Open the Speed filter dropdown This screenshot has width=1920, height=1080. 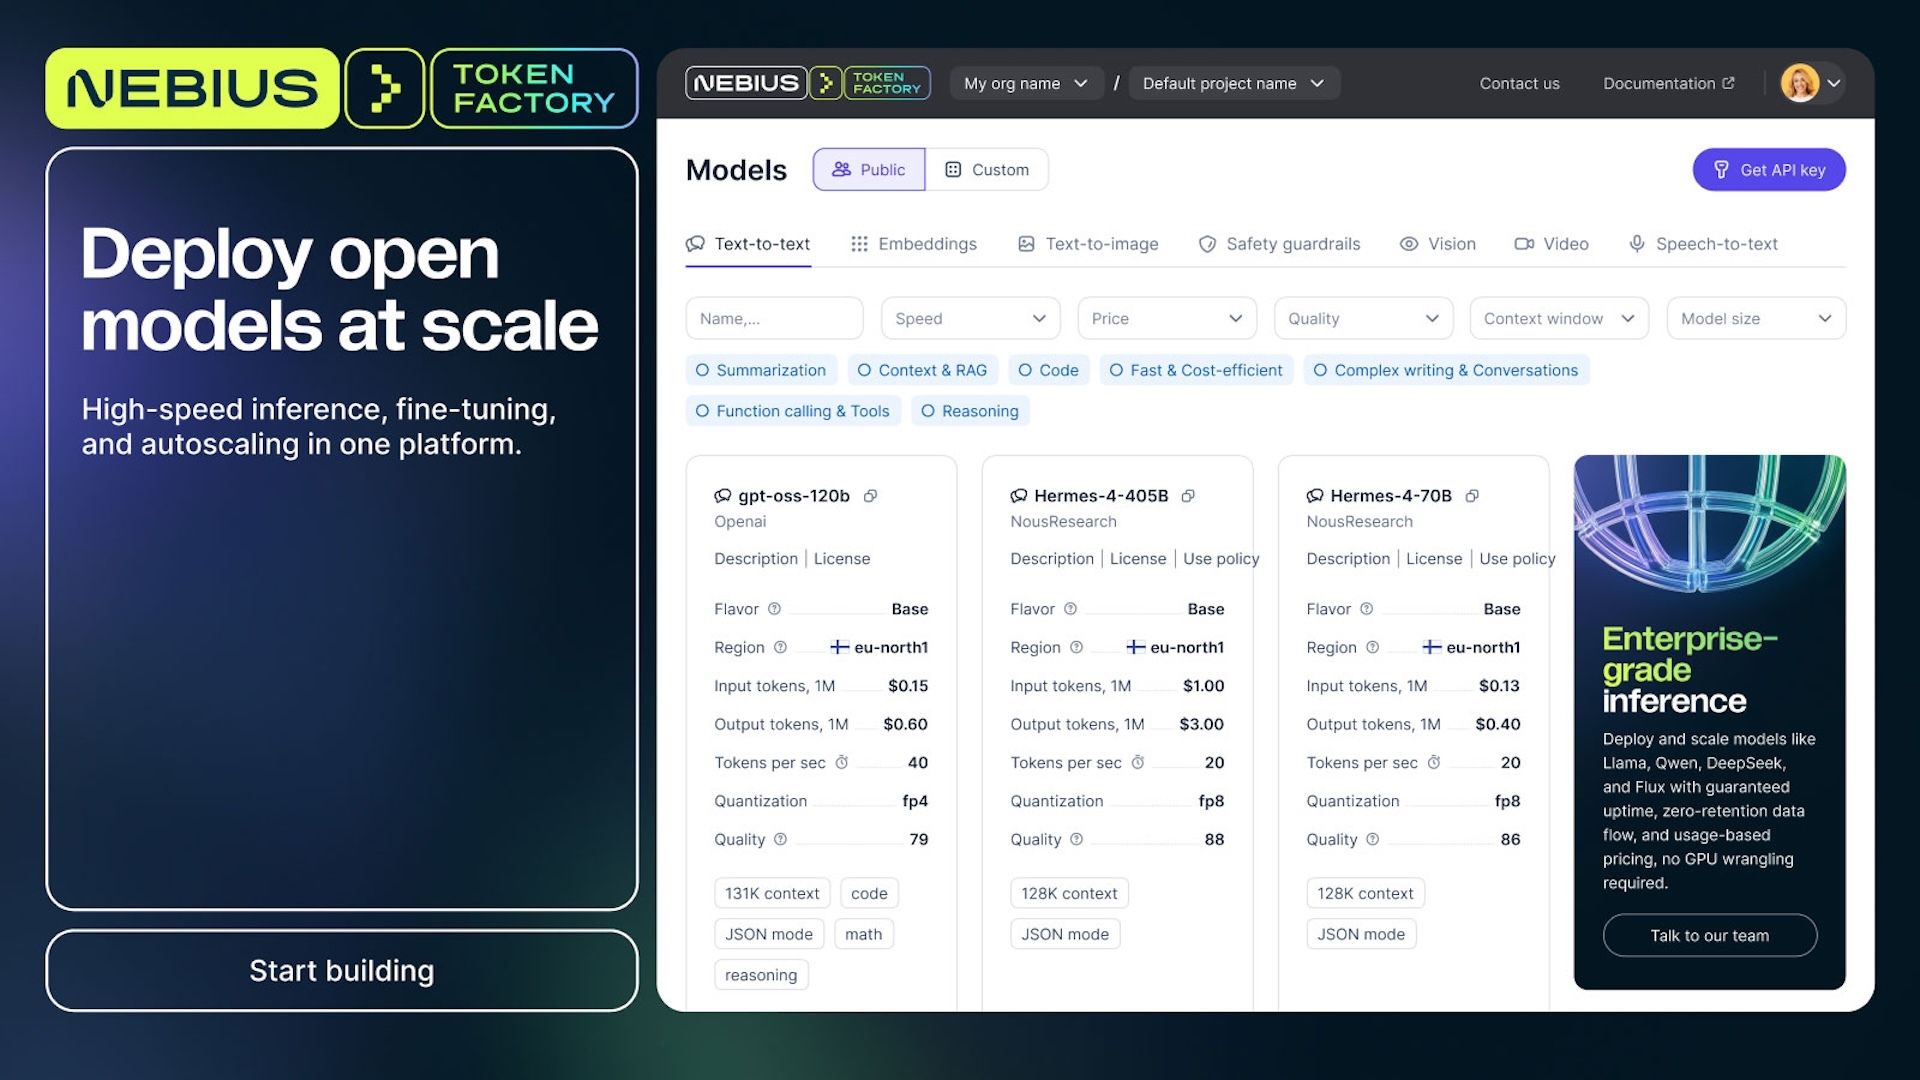[x=969, y=319]
